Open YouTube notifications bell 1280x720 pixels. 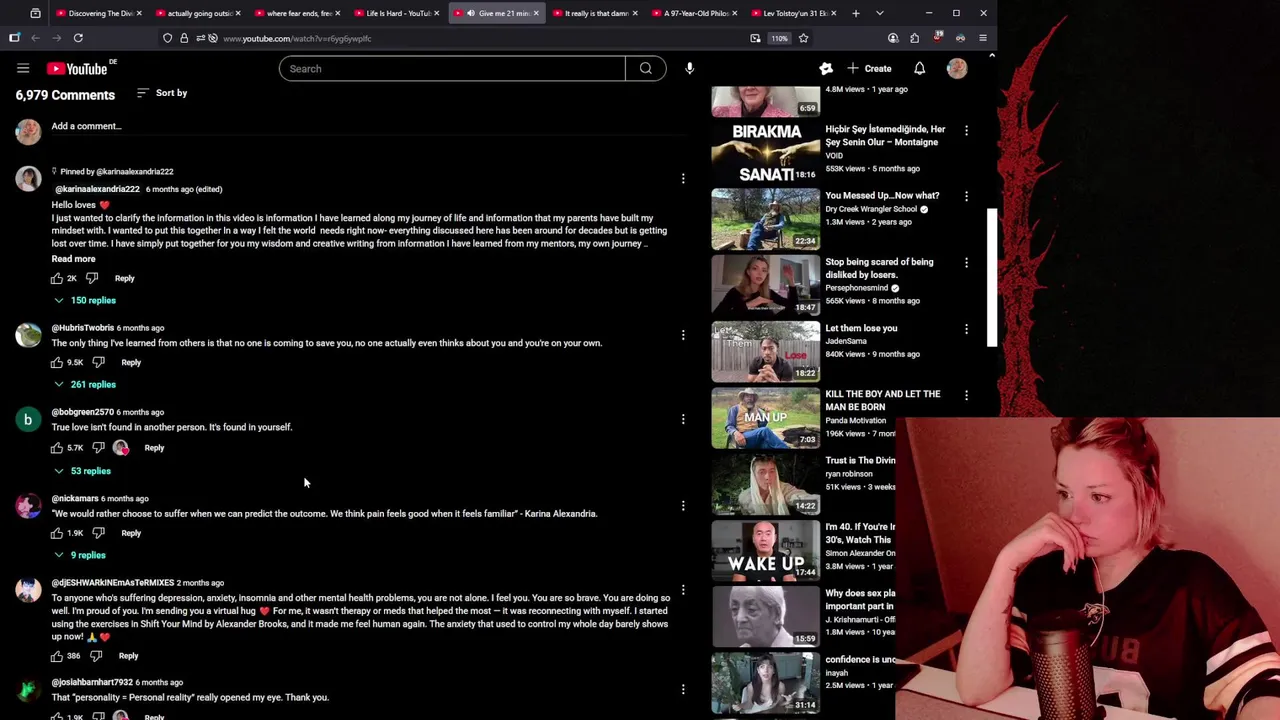click(919, 68)
